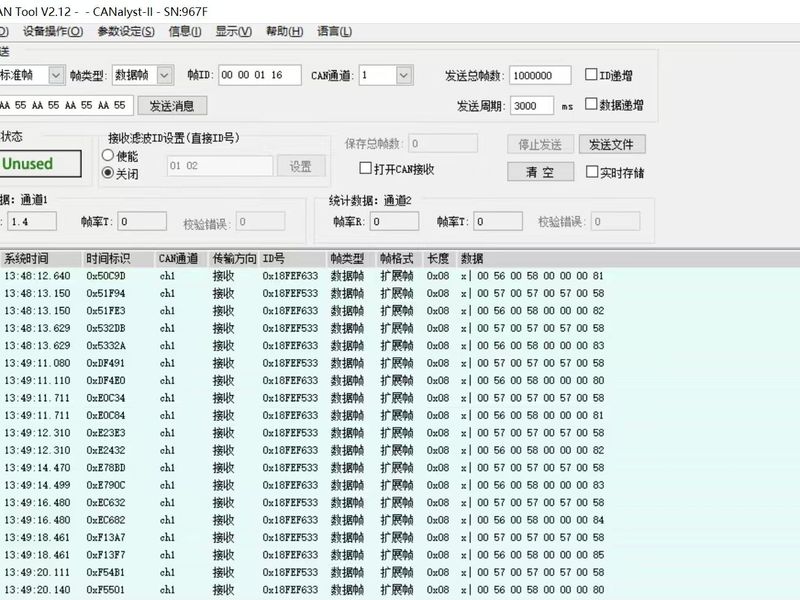The image size is (800, 600).
Task: Edit the 发送总帧数 field showing 1000000
Action: [540, 76]
